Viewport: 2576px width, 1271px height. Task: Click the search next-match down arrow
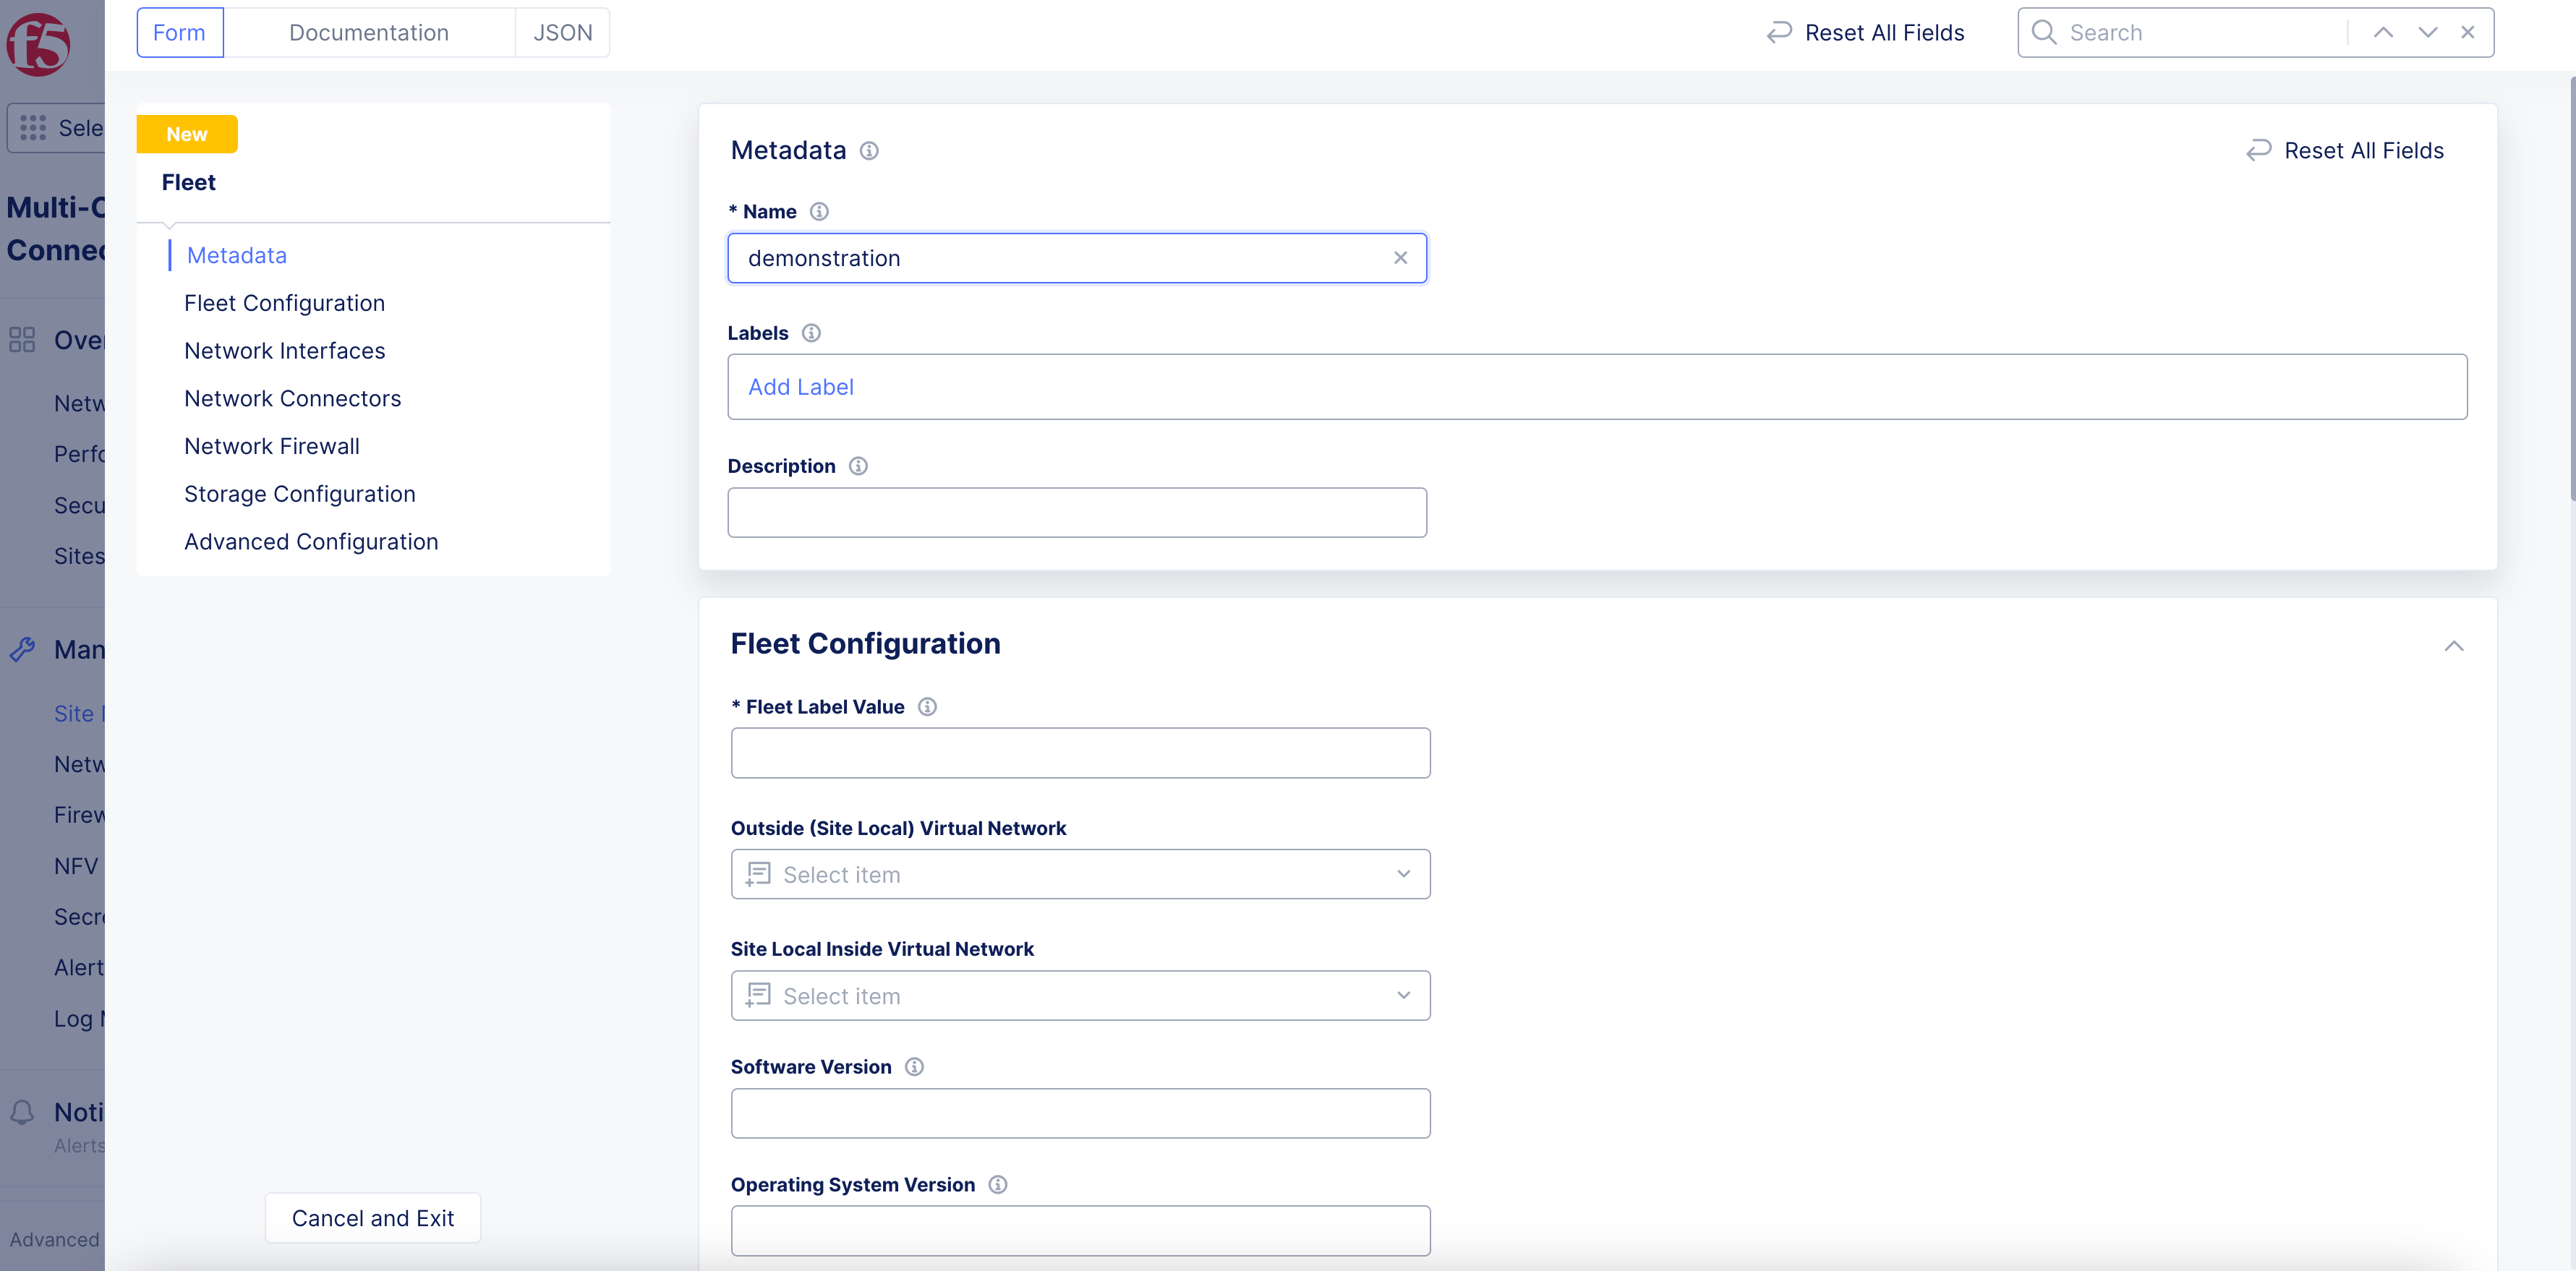coord(2427,32)
